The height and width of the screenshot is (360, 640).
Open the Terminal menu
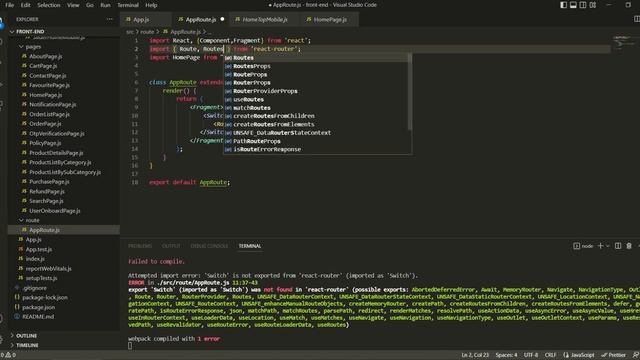coord(128,5)
